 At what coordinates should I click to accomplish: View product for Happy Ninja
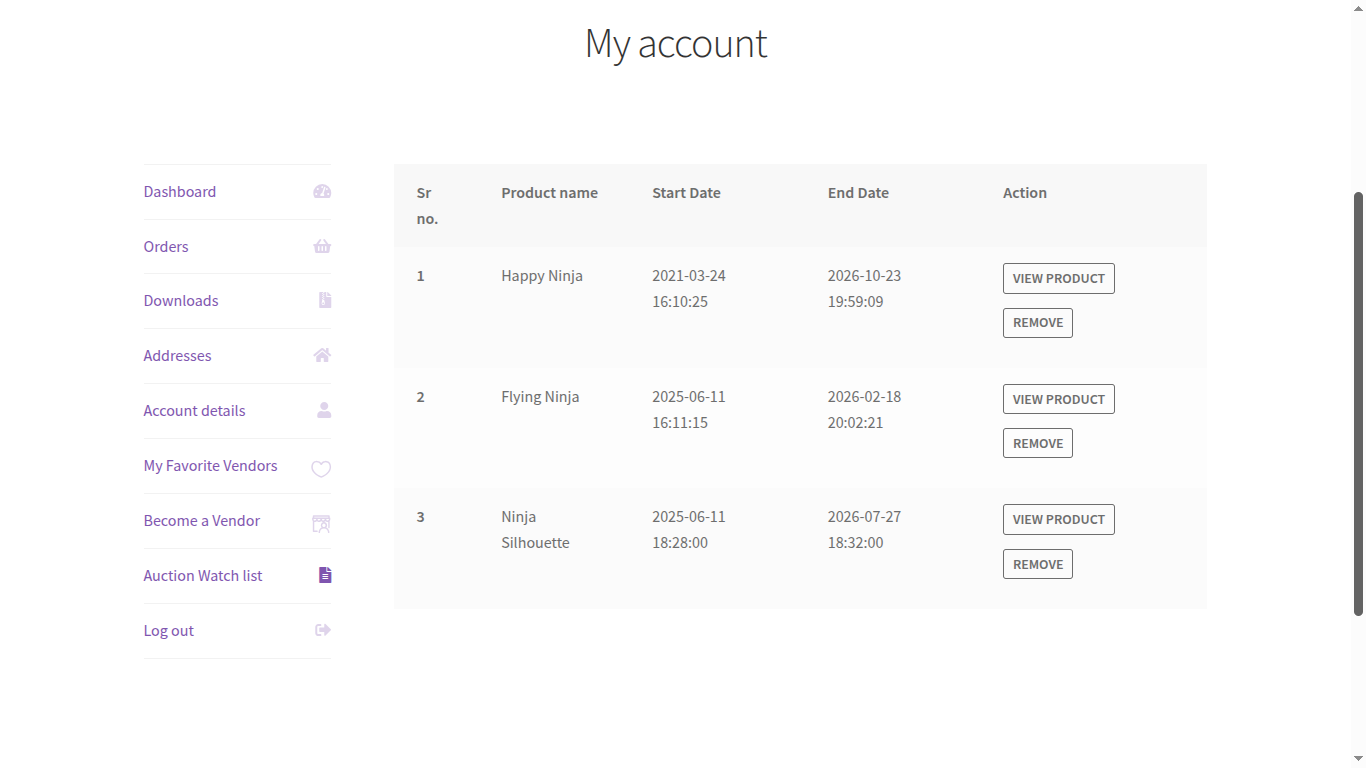(x=1058, y=279)
